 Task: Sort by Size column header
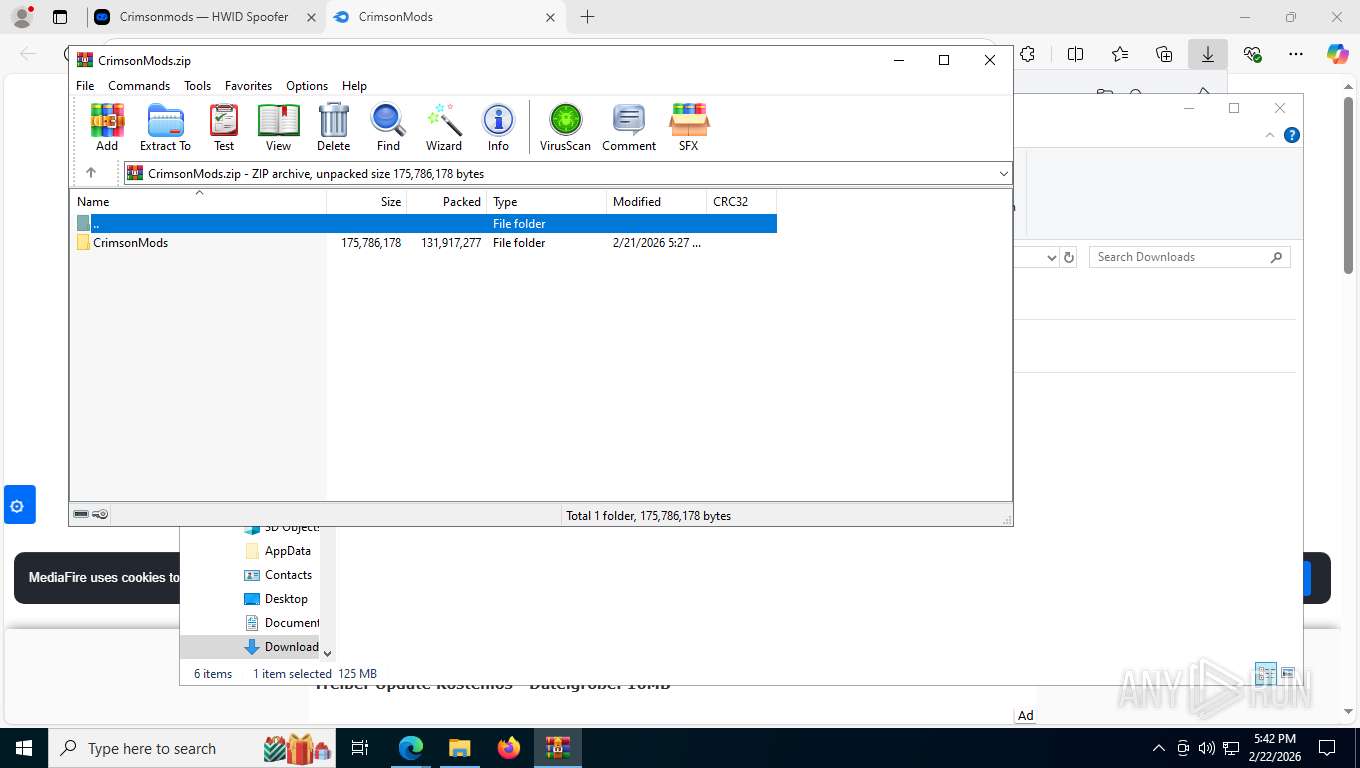pyautogui.click(x=367, y=201)
